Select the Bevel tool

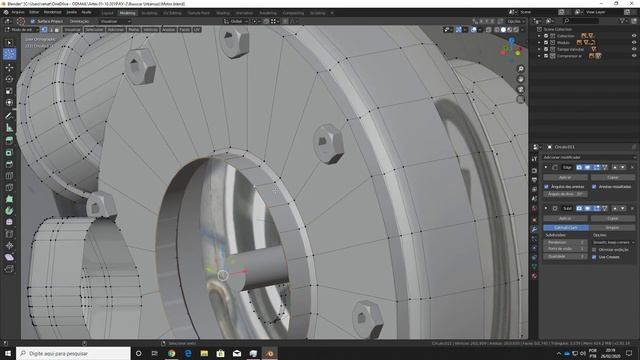[x=9, y=164]
